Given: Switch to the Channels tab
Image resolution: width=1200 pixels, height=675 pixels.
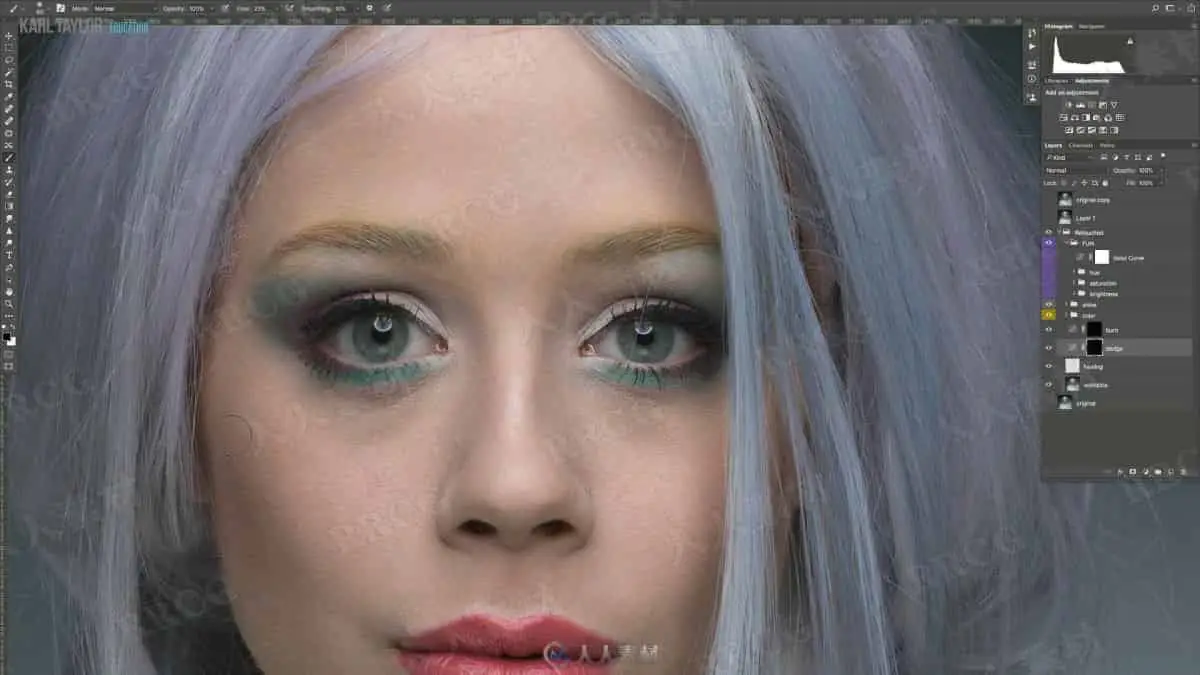Looking at the screenshot, I should pos(1081,145).
